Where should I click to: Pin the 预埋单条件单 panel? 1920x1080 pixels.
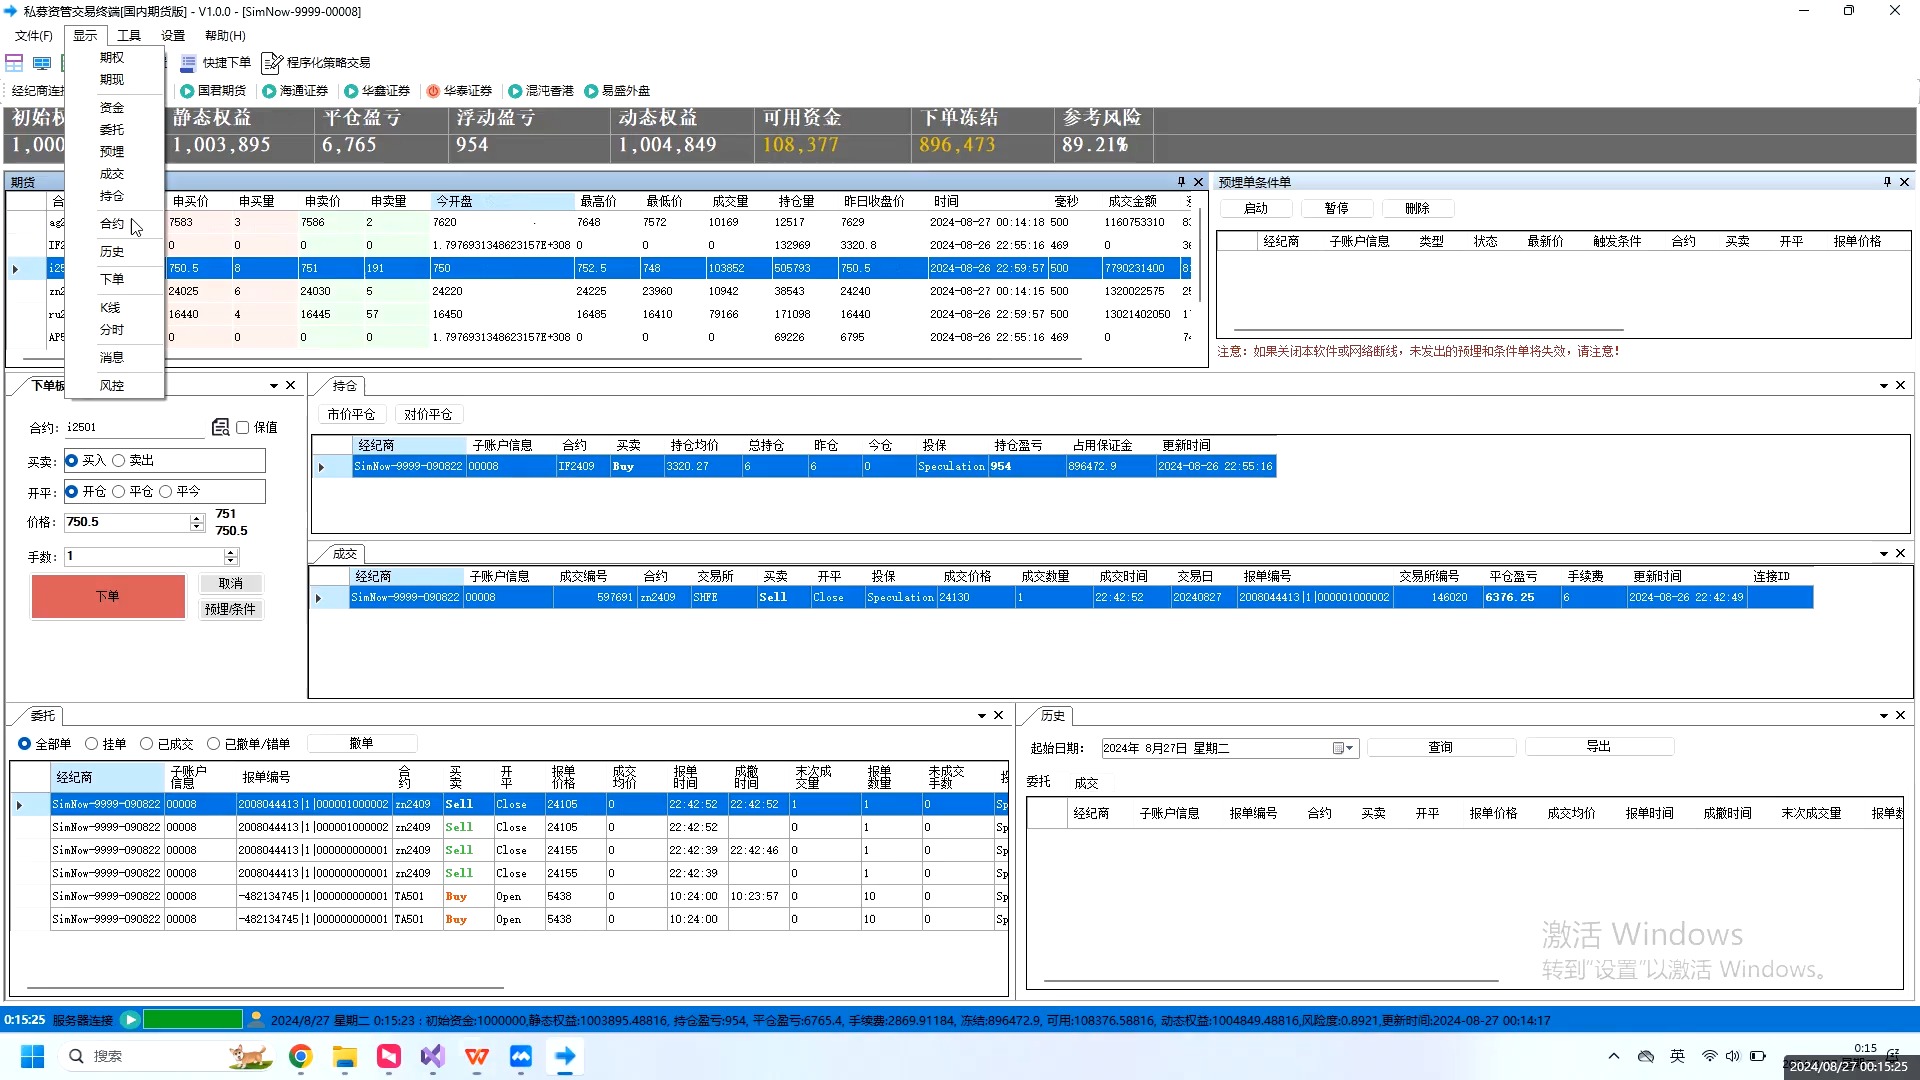(1887, 182)
